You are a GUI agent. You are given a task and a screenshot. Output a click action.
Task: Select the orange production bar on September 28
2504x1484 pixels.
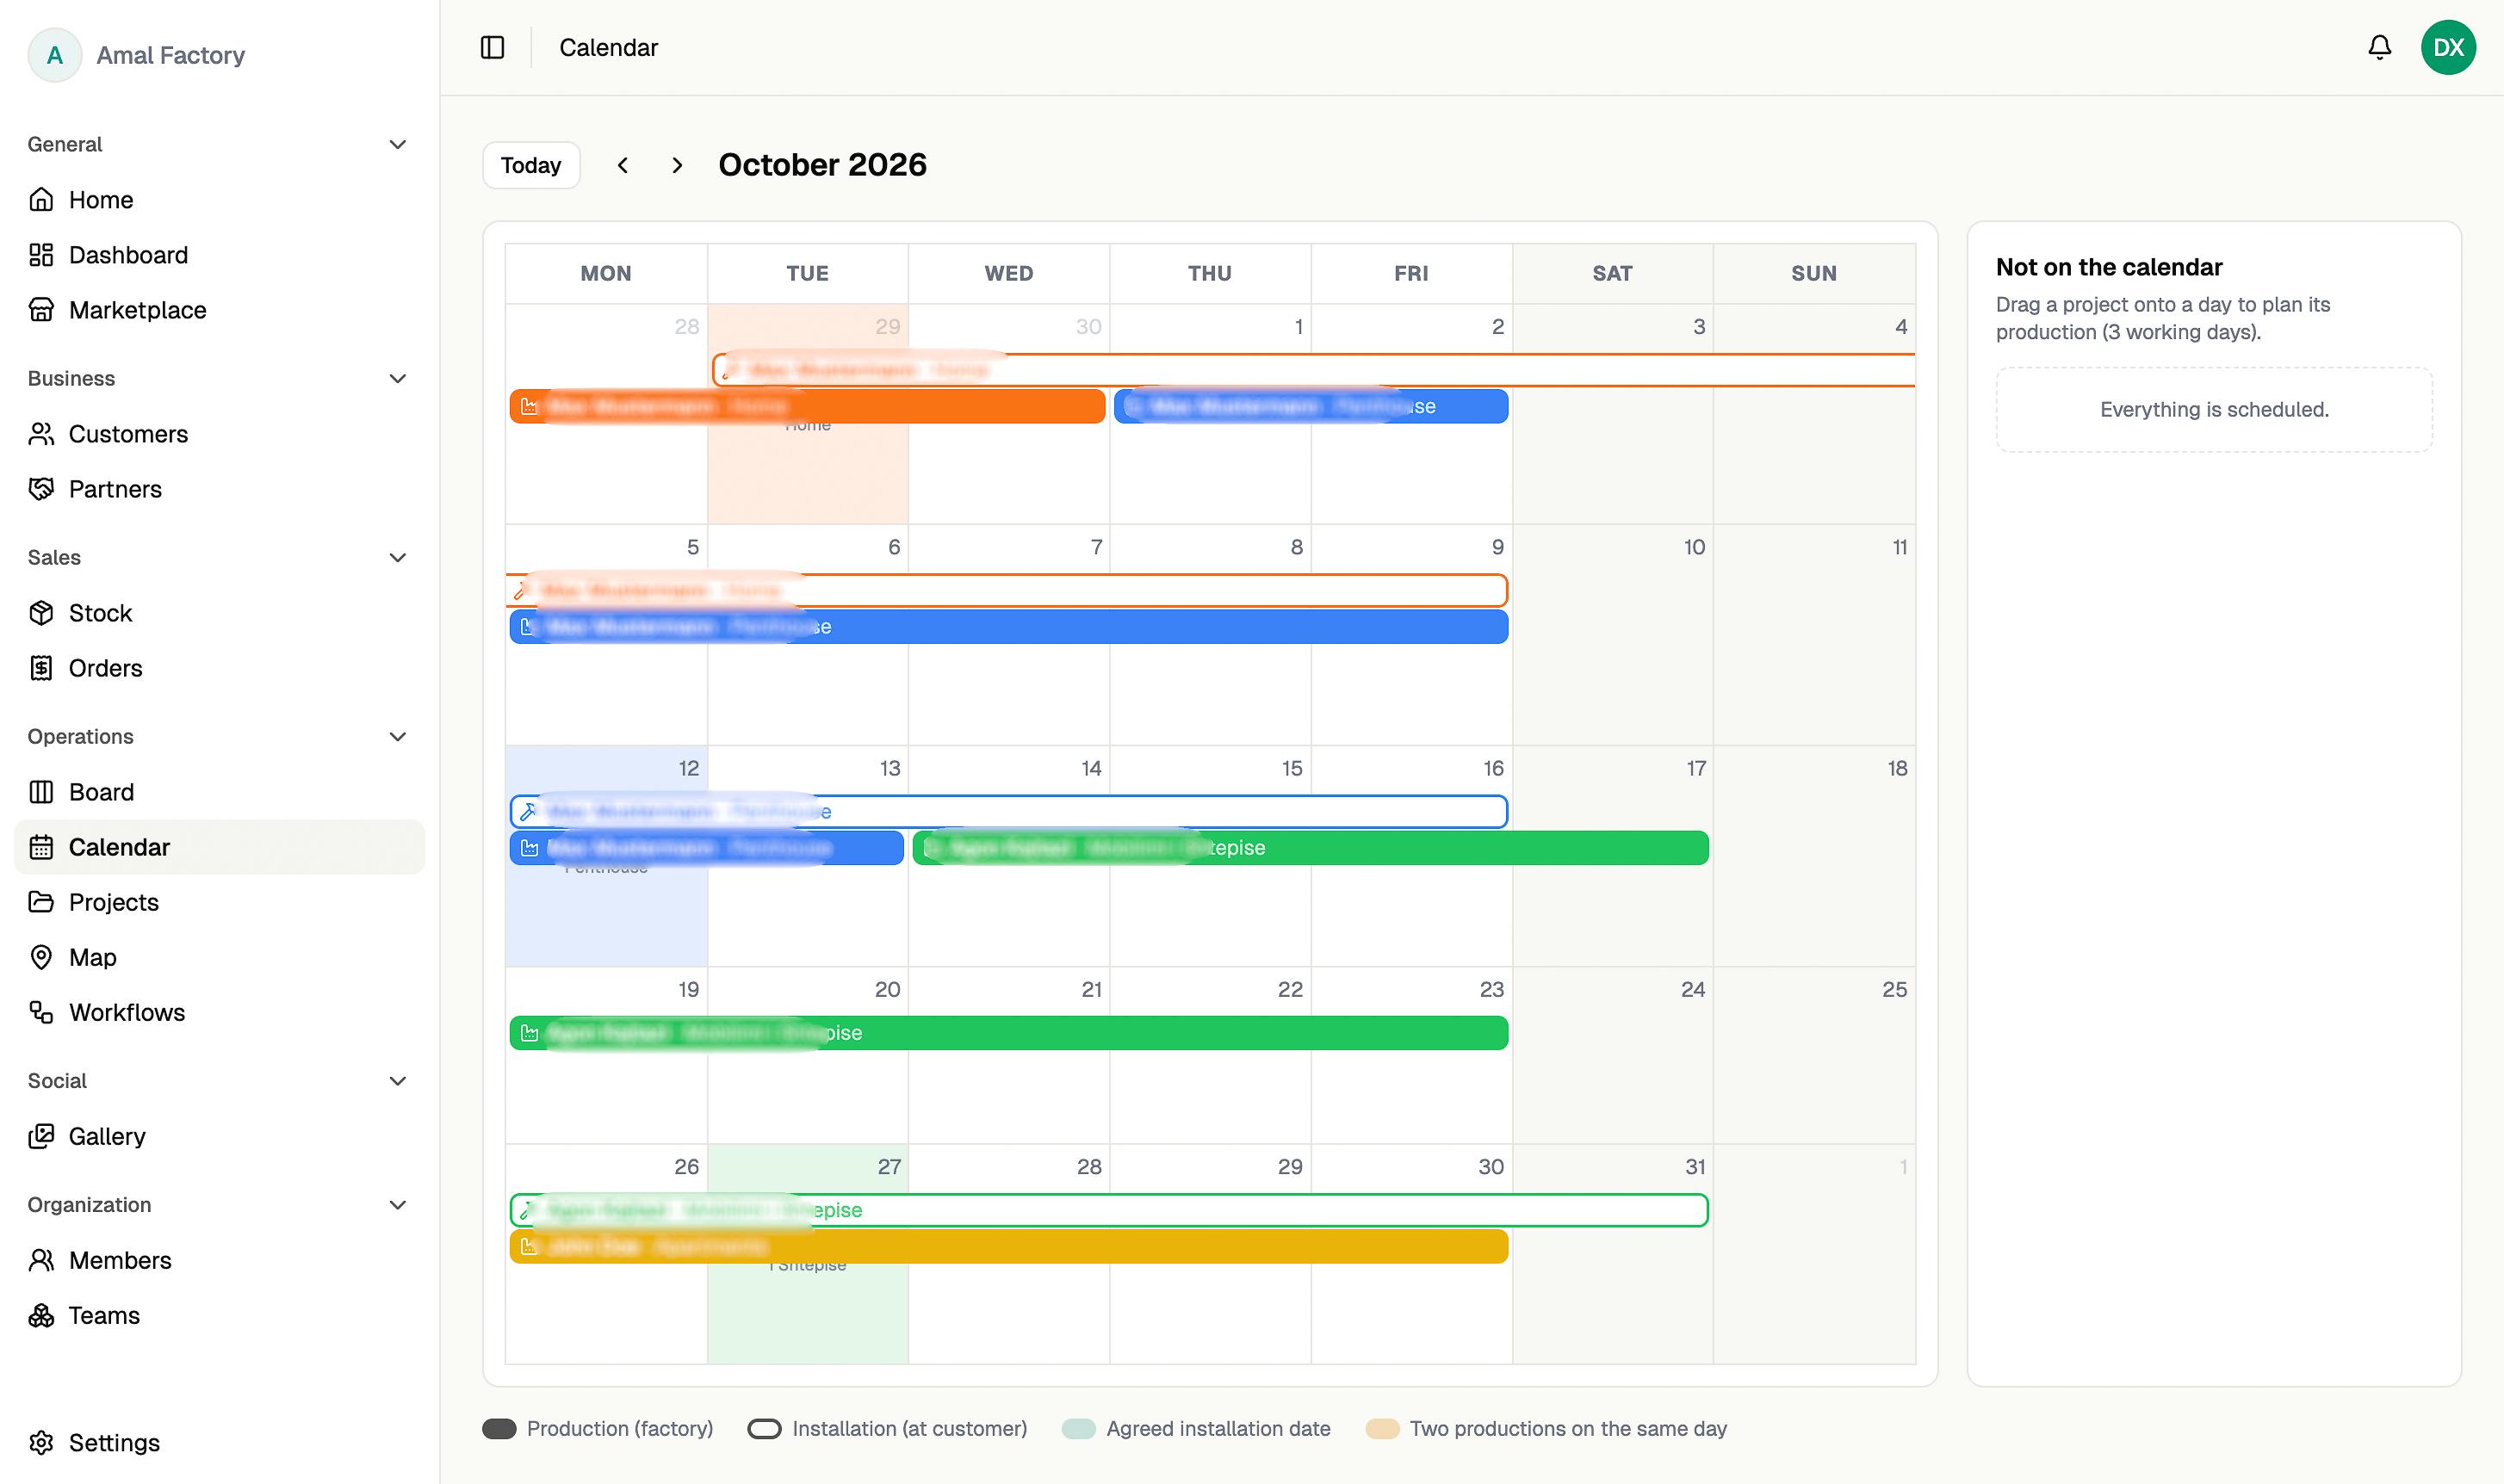coord(807,406)
